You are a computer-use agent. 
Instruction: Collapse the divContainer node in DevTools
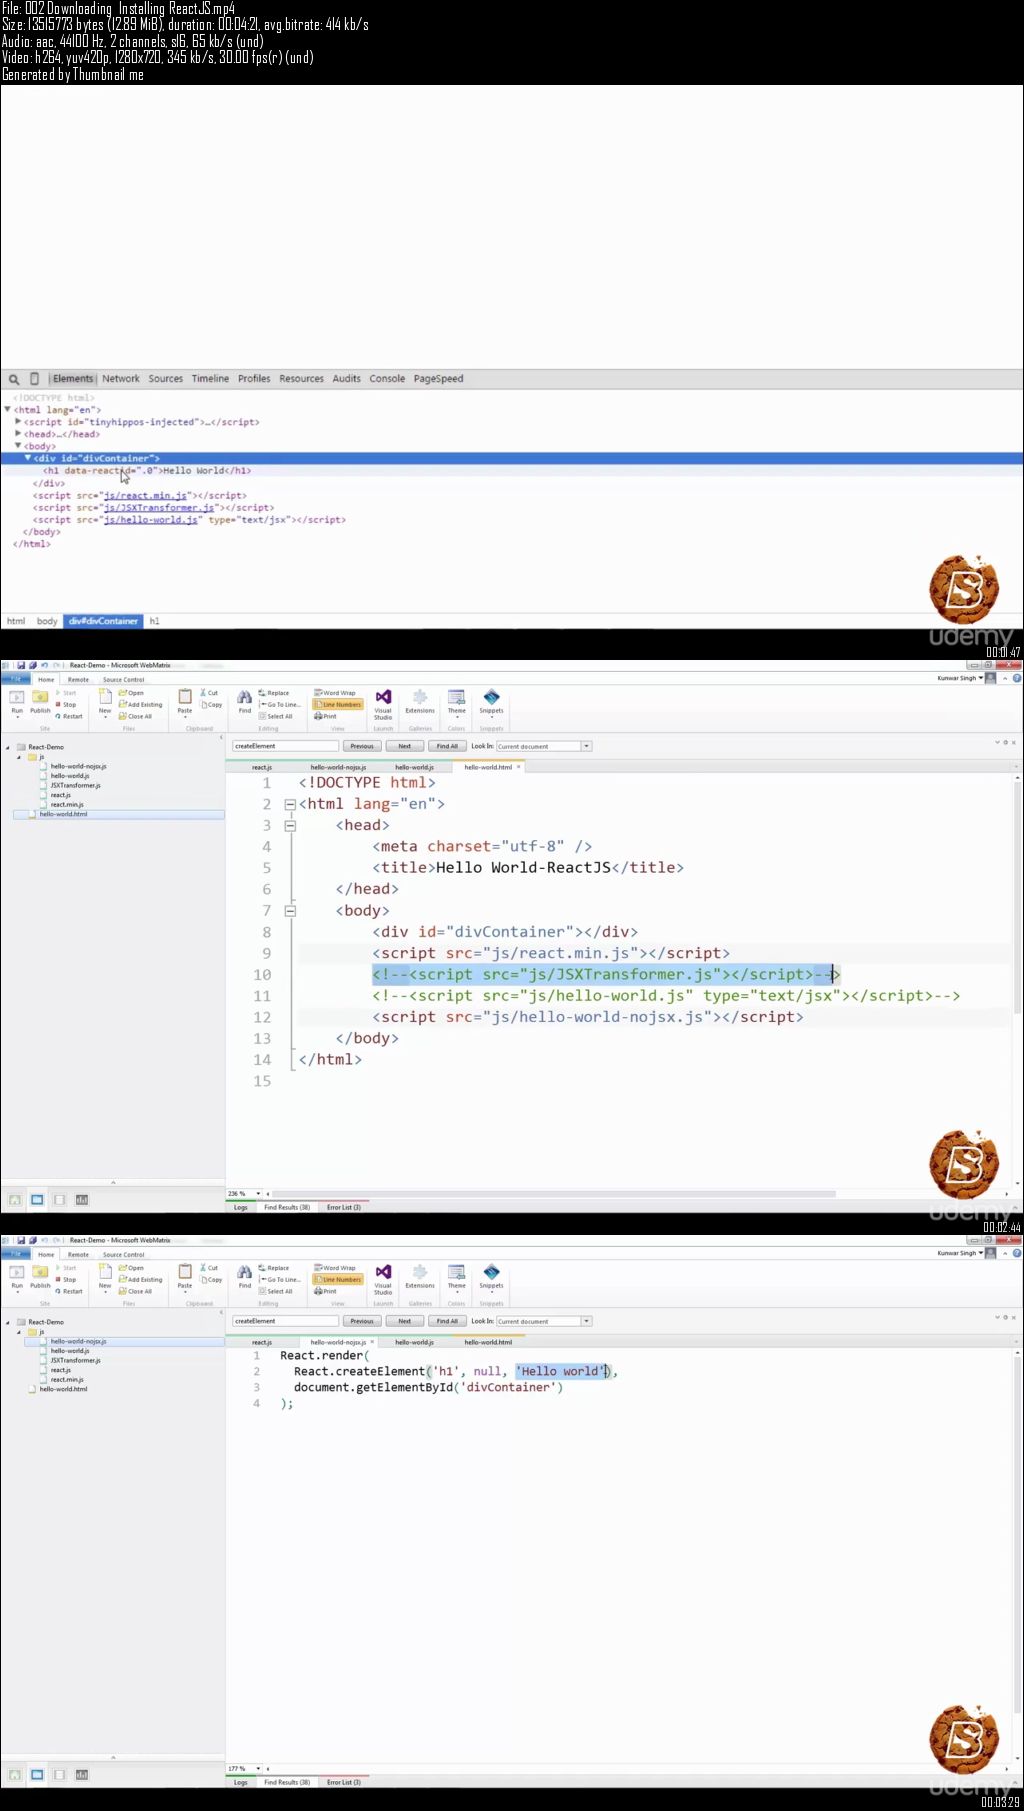(28, 458)
